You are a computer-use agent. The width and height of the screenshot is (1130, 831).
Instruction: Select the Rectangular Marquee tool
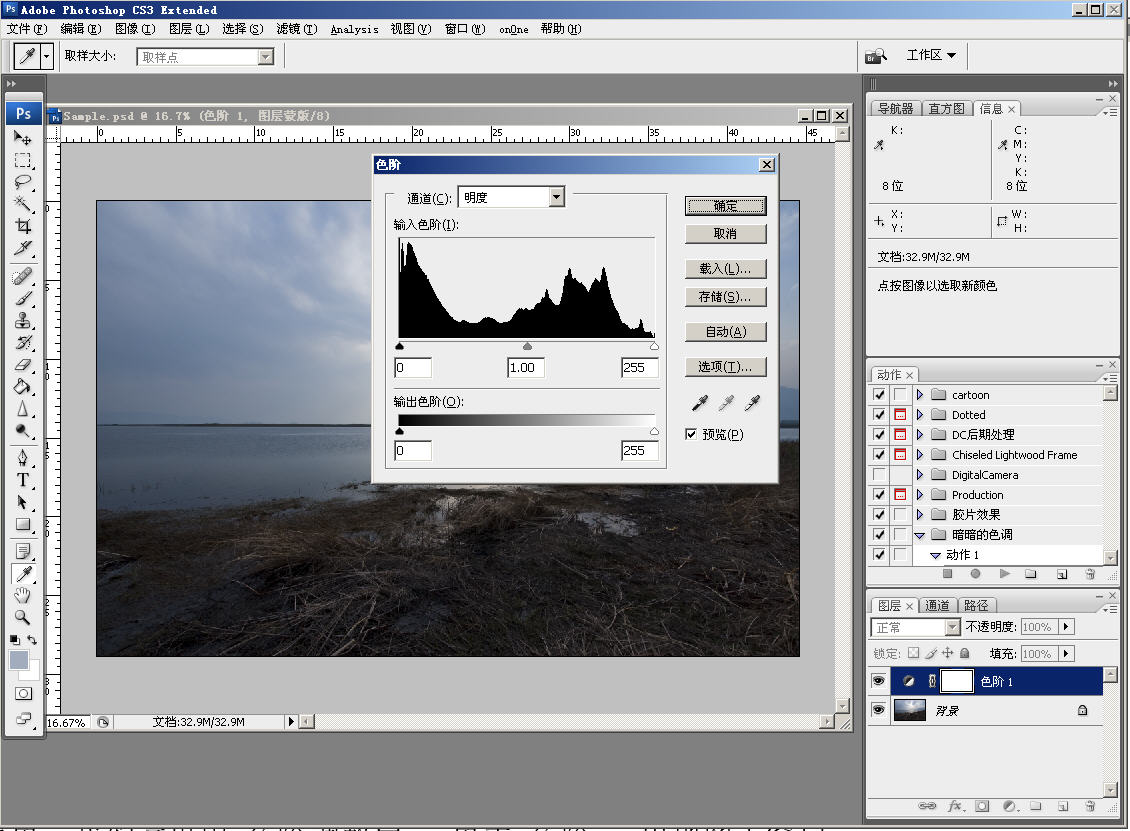point(22,160)
